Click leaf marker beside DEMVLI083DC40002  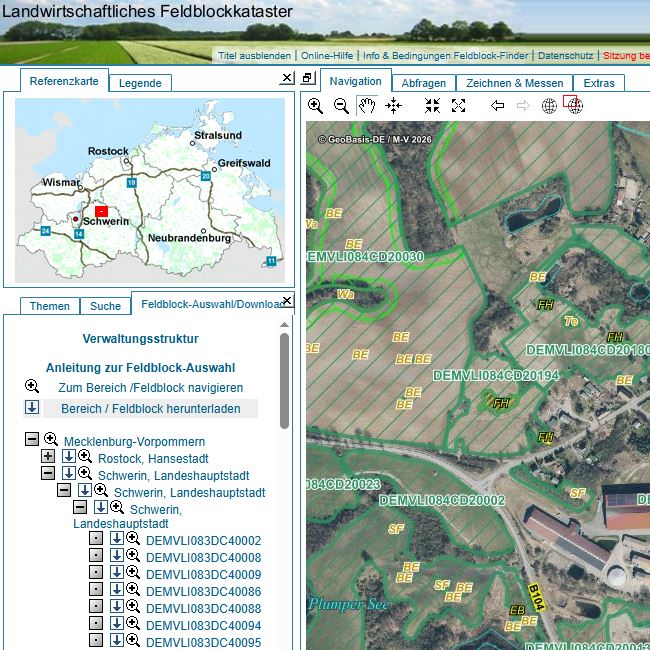click(x=96, y=538)
